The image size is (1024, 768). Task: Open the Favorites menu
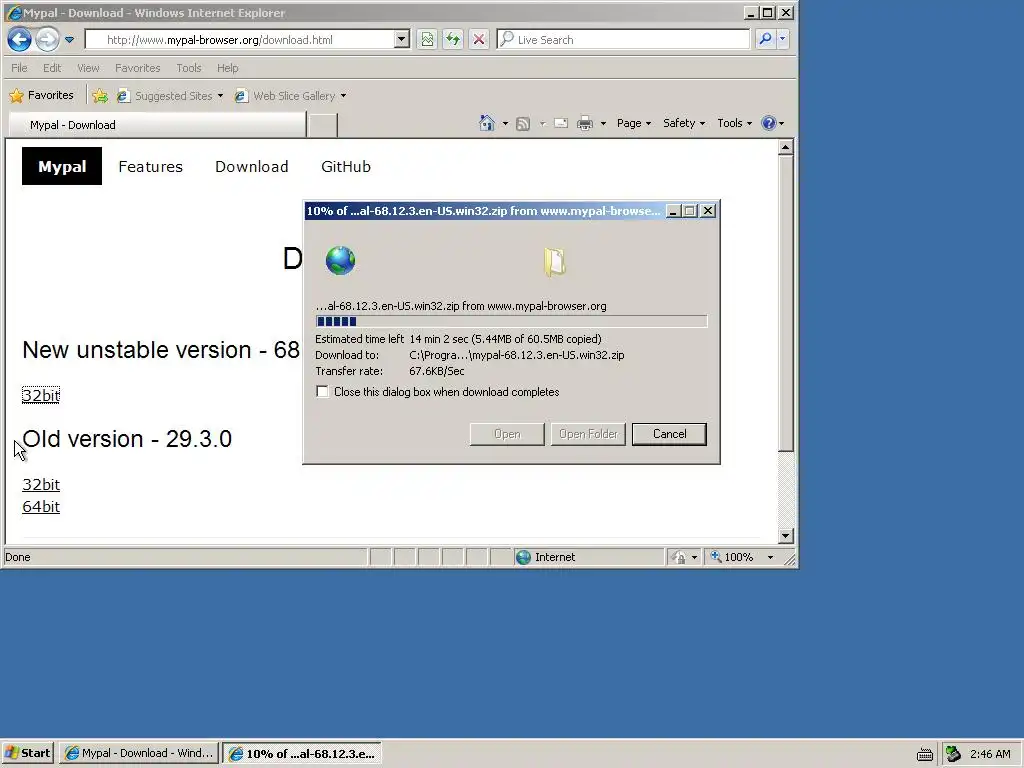pos(137,68)
